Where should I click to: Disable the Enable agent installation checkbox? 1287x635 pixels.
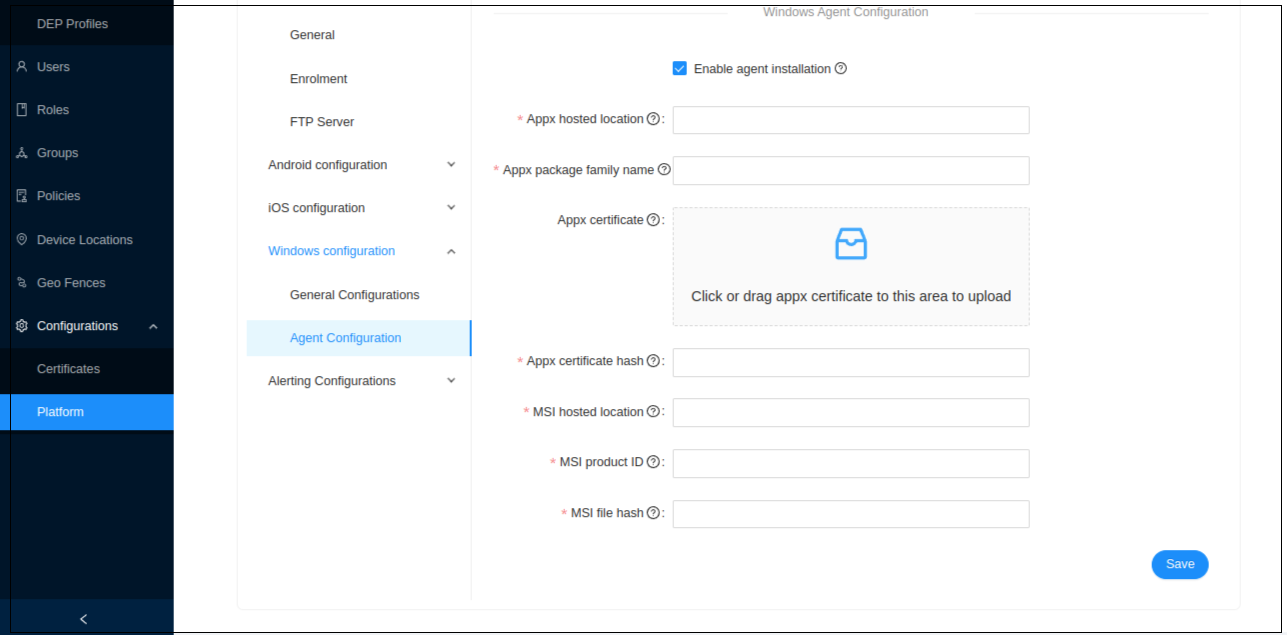pyautogui.click(x=679, y=68)
